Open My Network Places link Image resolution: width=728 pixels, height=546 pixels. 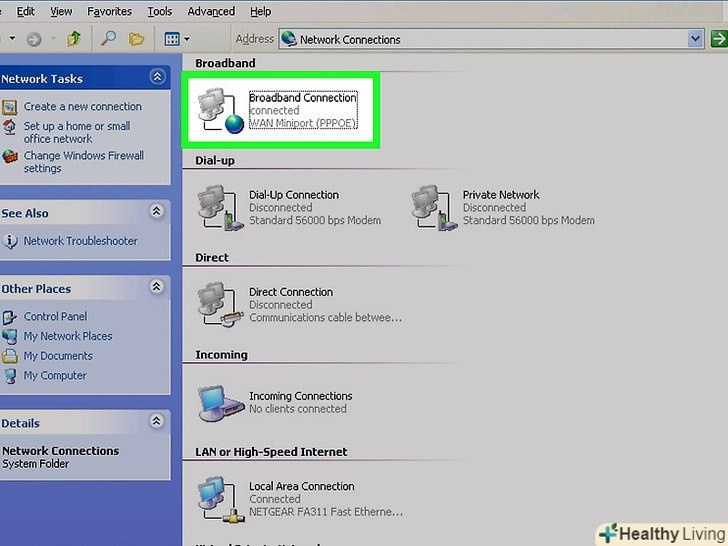click(68, 336)
